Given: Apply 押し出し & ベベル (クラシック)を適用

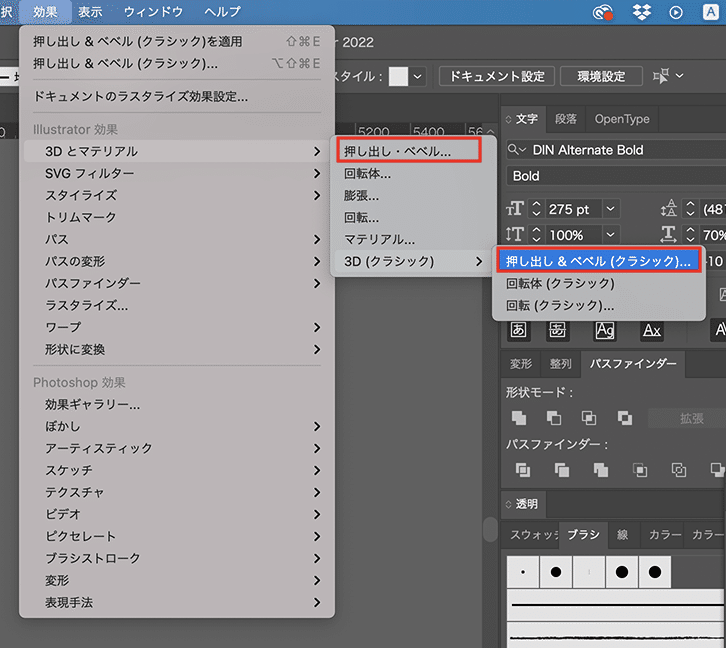Looking at the screenshot, I should (177, 42).
